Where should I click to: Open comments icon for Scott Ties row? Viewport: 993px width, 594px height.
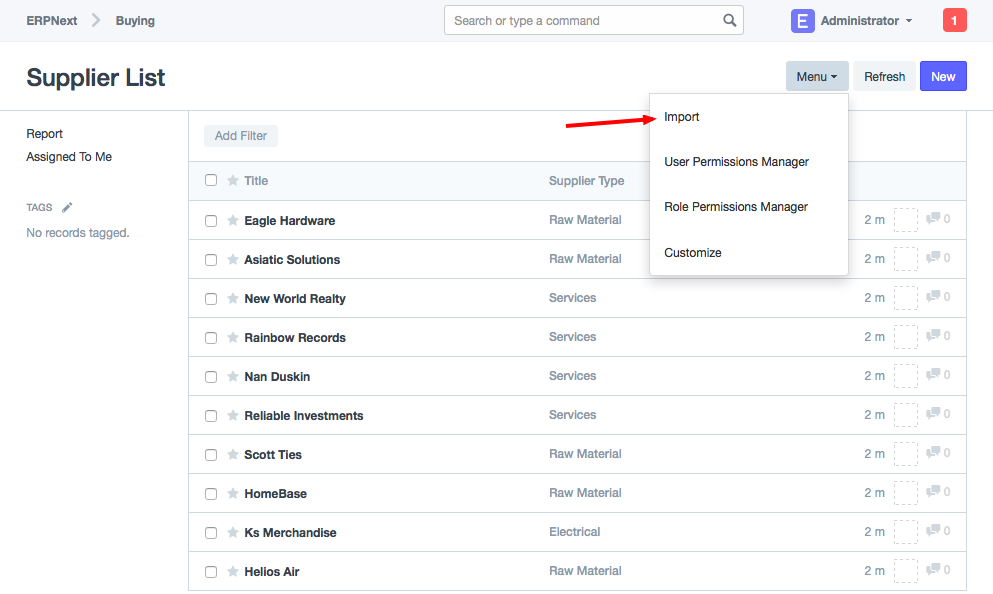pos(933,454)
